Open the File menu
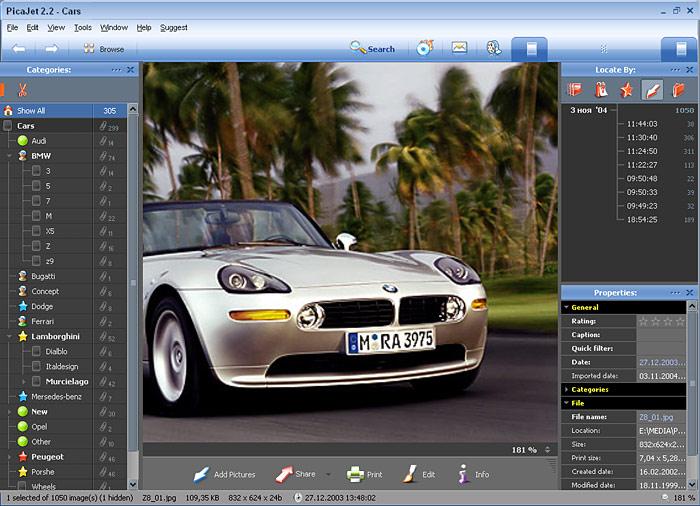The height and width of the screenshot is (506, 700). pos(12,28)
